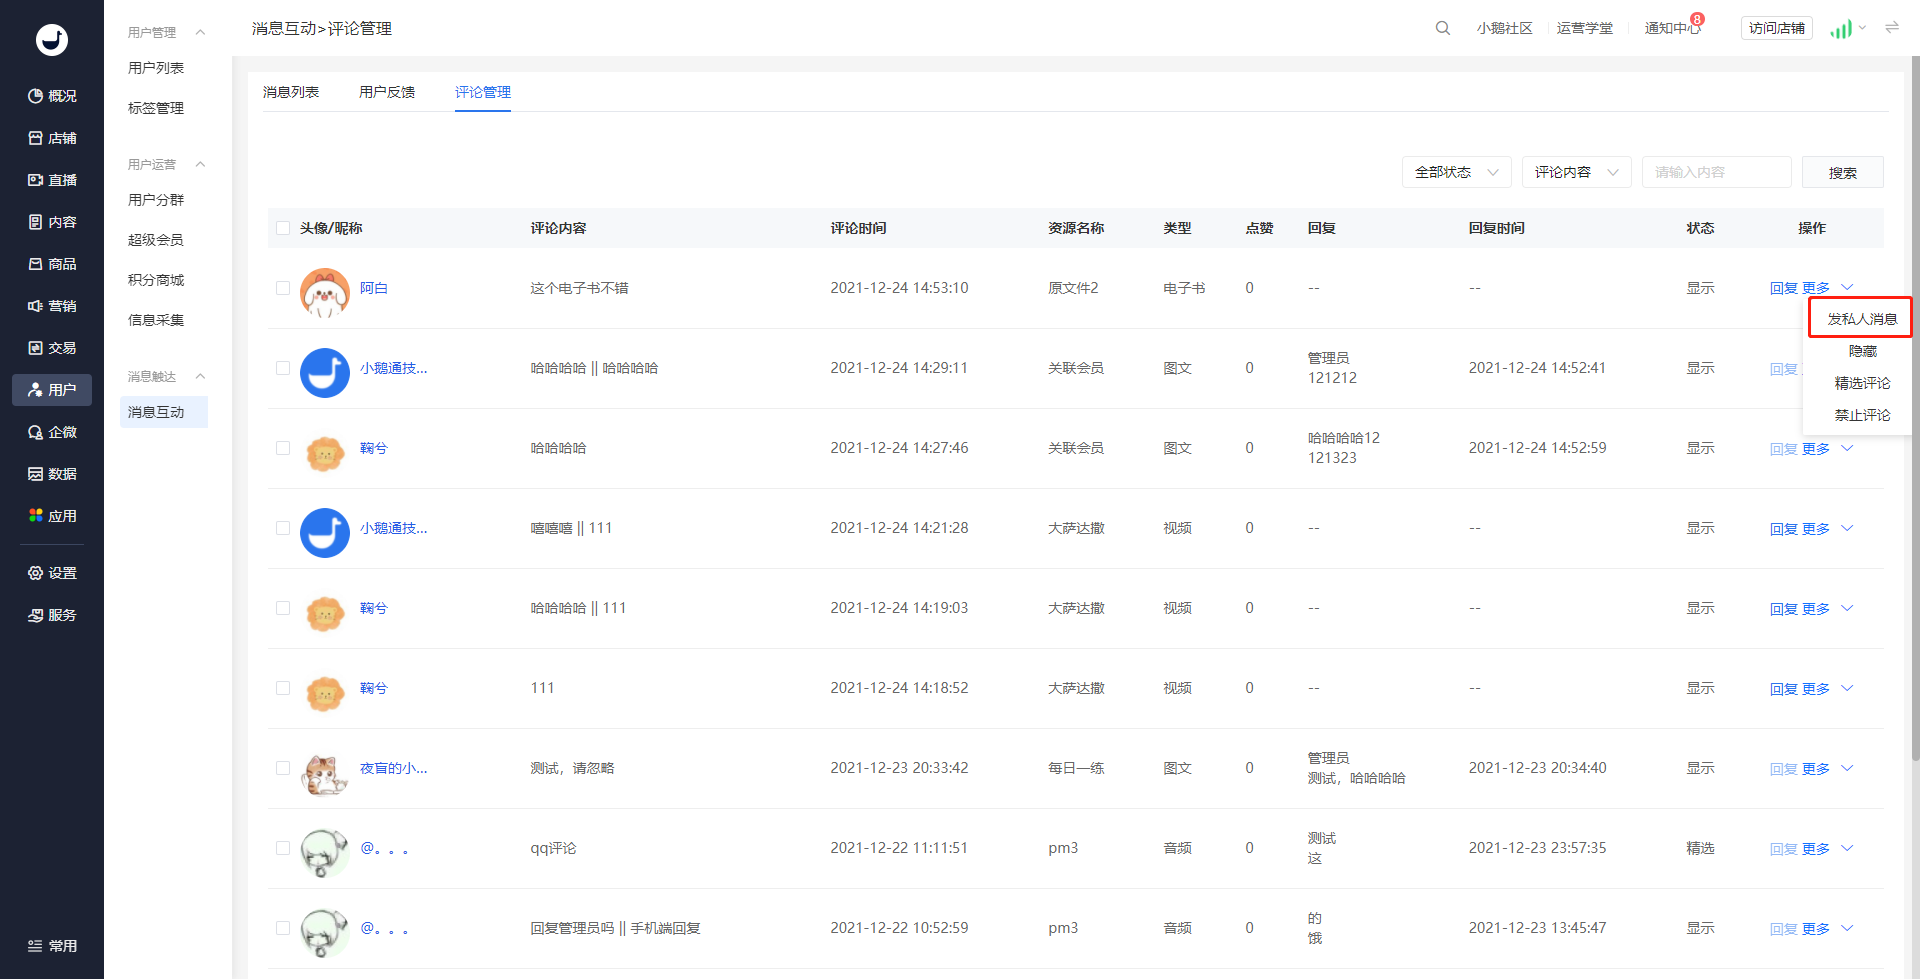Go to the 数据 data section
The height and width of the screenshot is (979, 1920).
point(52,474)
